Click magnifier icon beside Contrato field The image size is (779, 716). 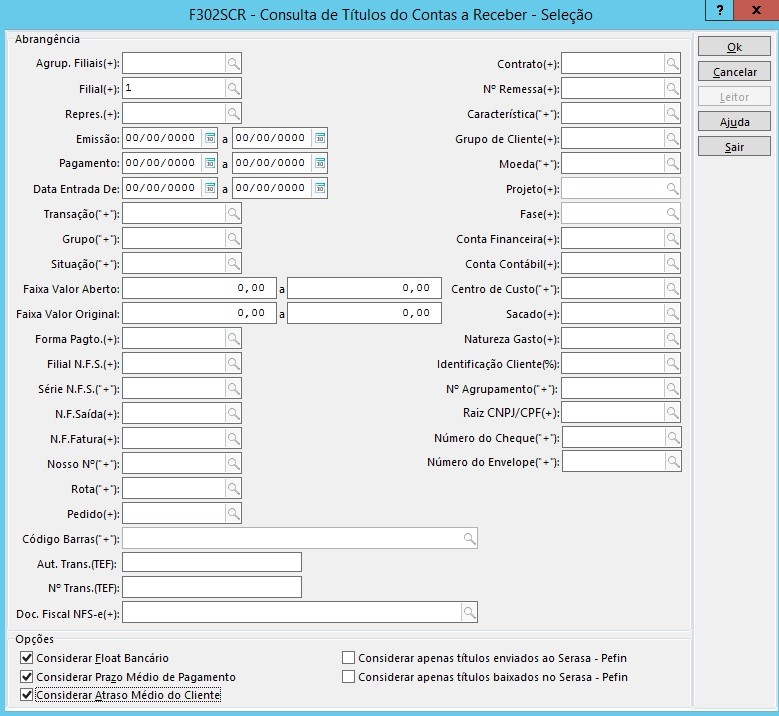pos(672,64)
